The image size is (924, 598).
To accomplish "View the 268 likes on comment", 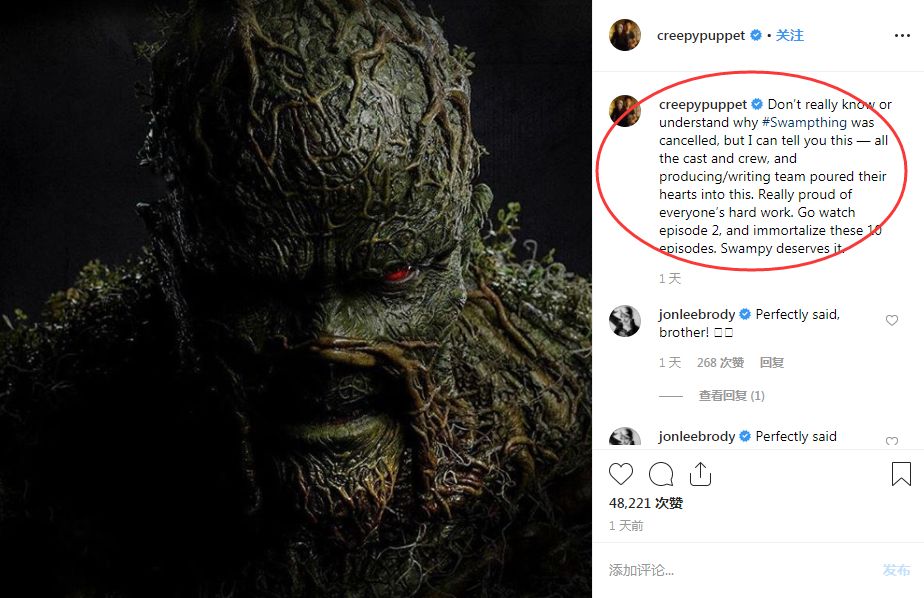I will pyautogui.click(x=720, y=363).
